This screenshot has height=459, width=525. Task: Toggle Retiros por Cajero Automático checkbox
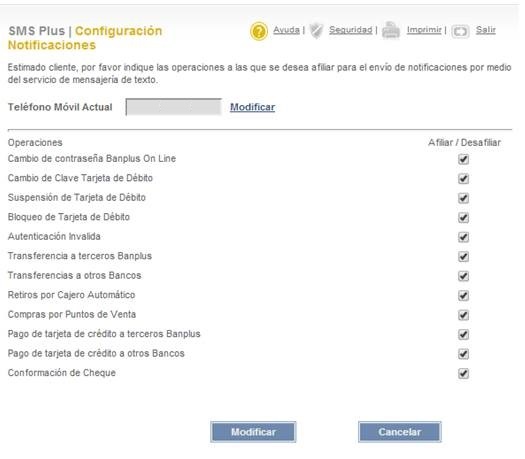pos(463,295)
